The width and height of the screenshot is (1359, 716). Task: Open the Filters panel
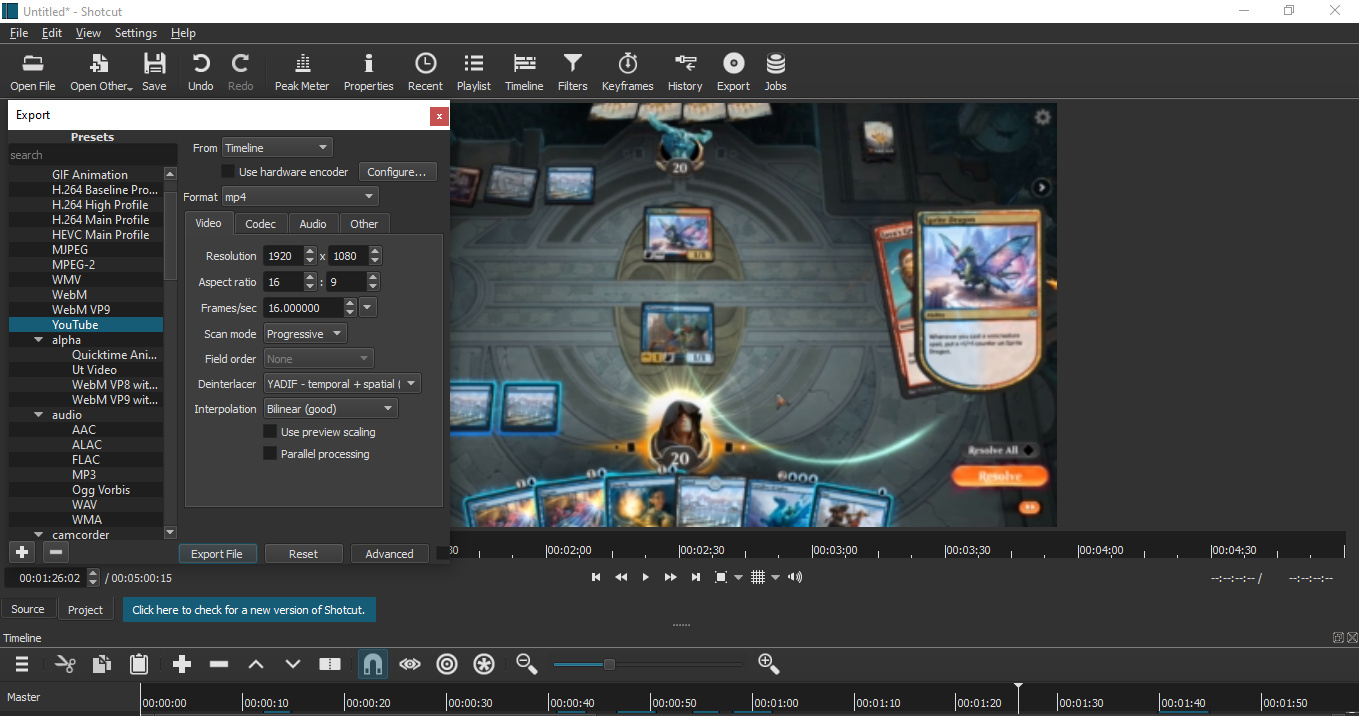573,72
